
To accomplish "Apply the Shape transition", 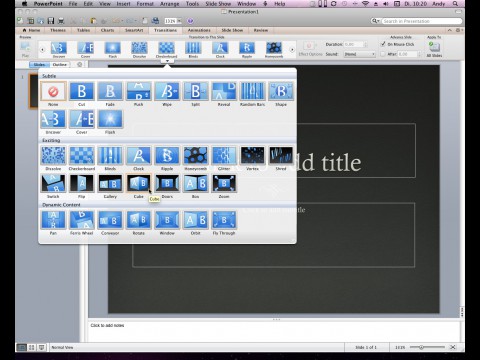I will [281, 91].
